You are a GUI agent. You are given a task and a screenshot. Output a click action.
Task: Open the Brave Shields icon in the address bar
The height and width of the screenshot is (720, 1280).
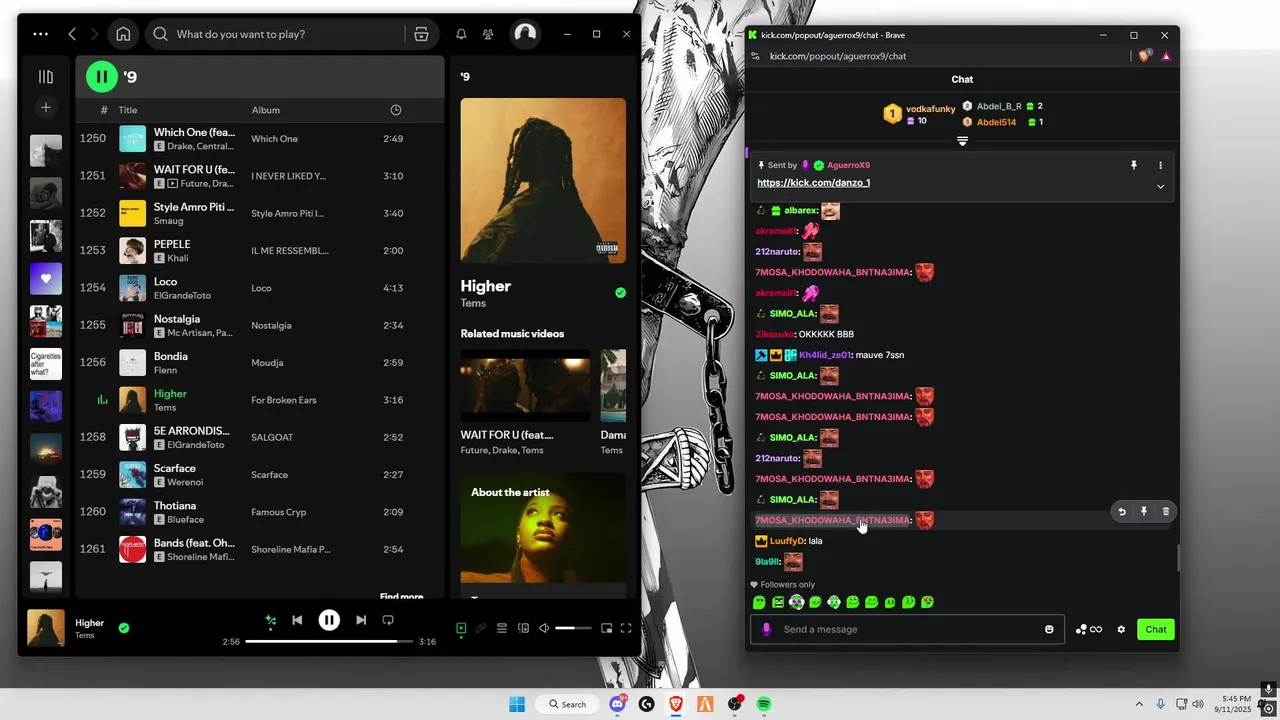(1146, 56)
